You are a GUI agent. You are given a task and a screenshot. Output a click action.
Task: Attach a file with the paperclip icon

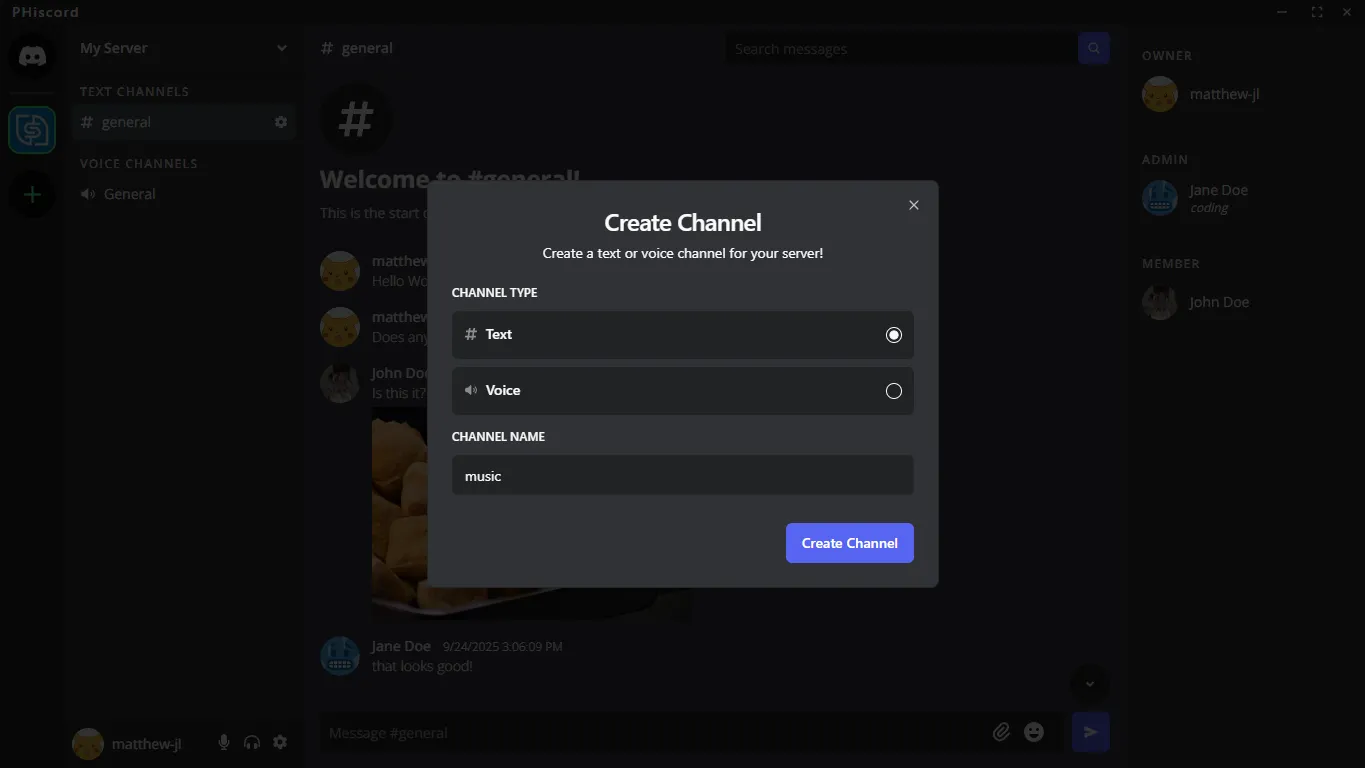(1001, 733)
